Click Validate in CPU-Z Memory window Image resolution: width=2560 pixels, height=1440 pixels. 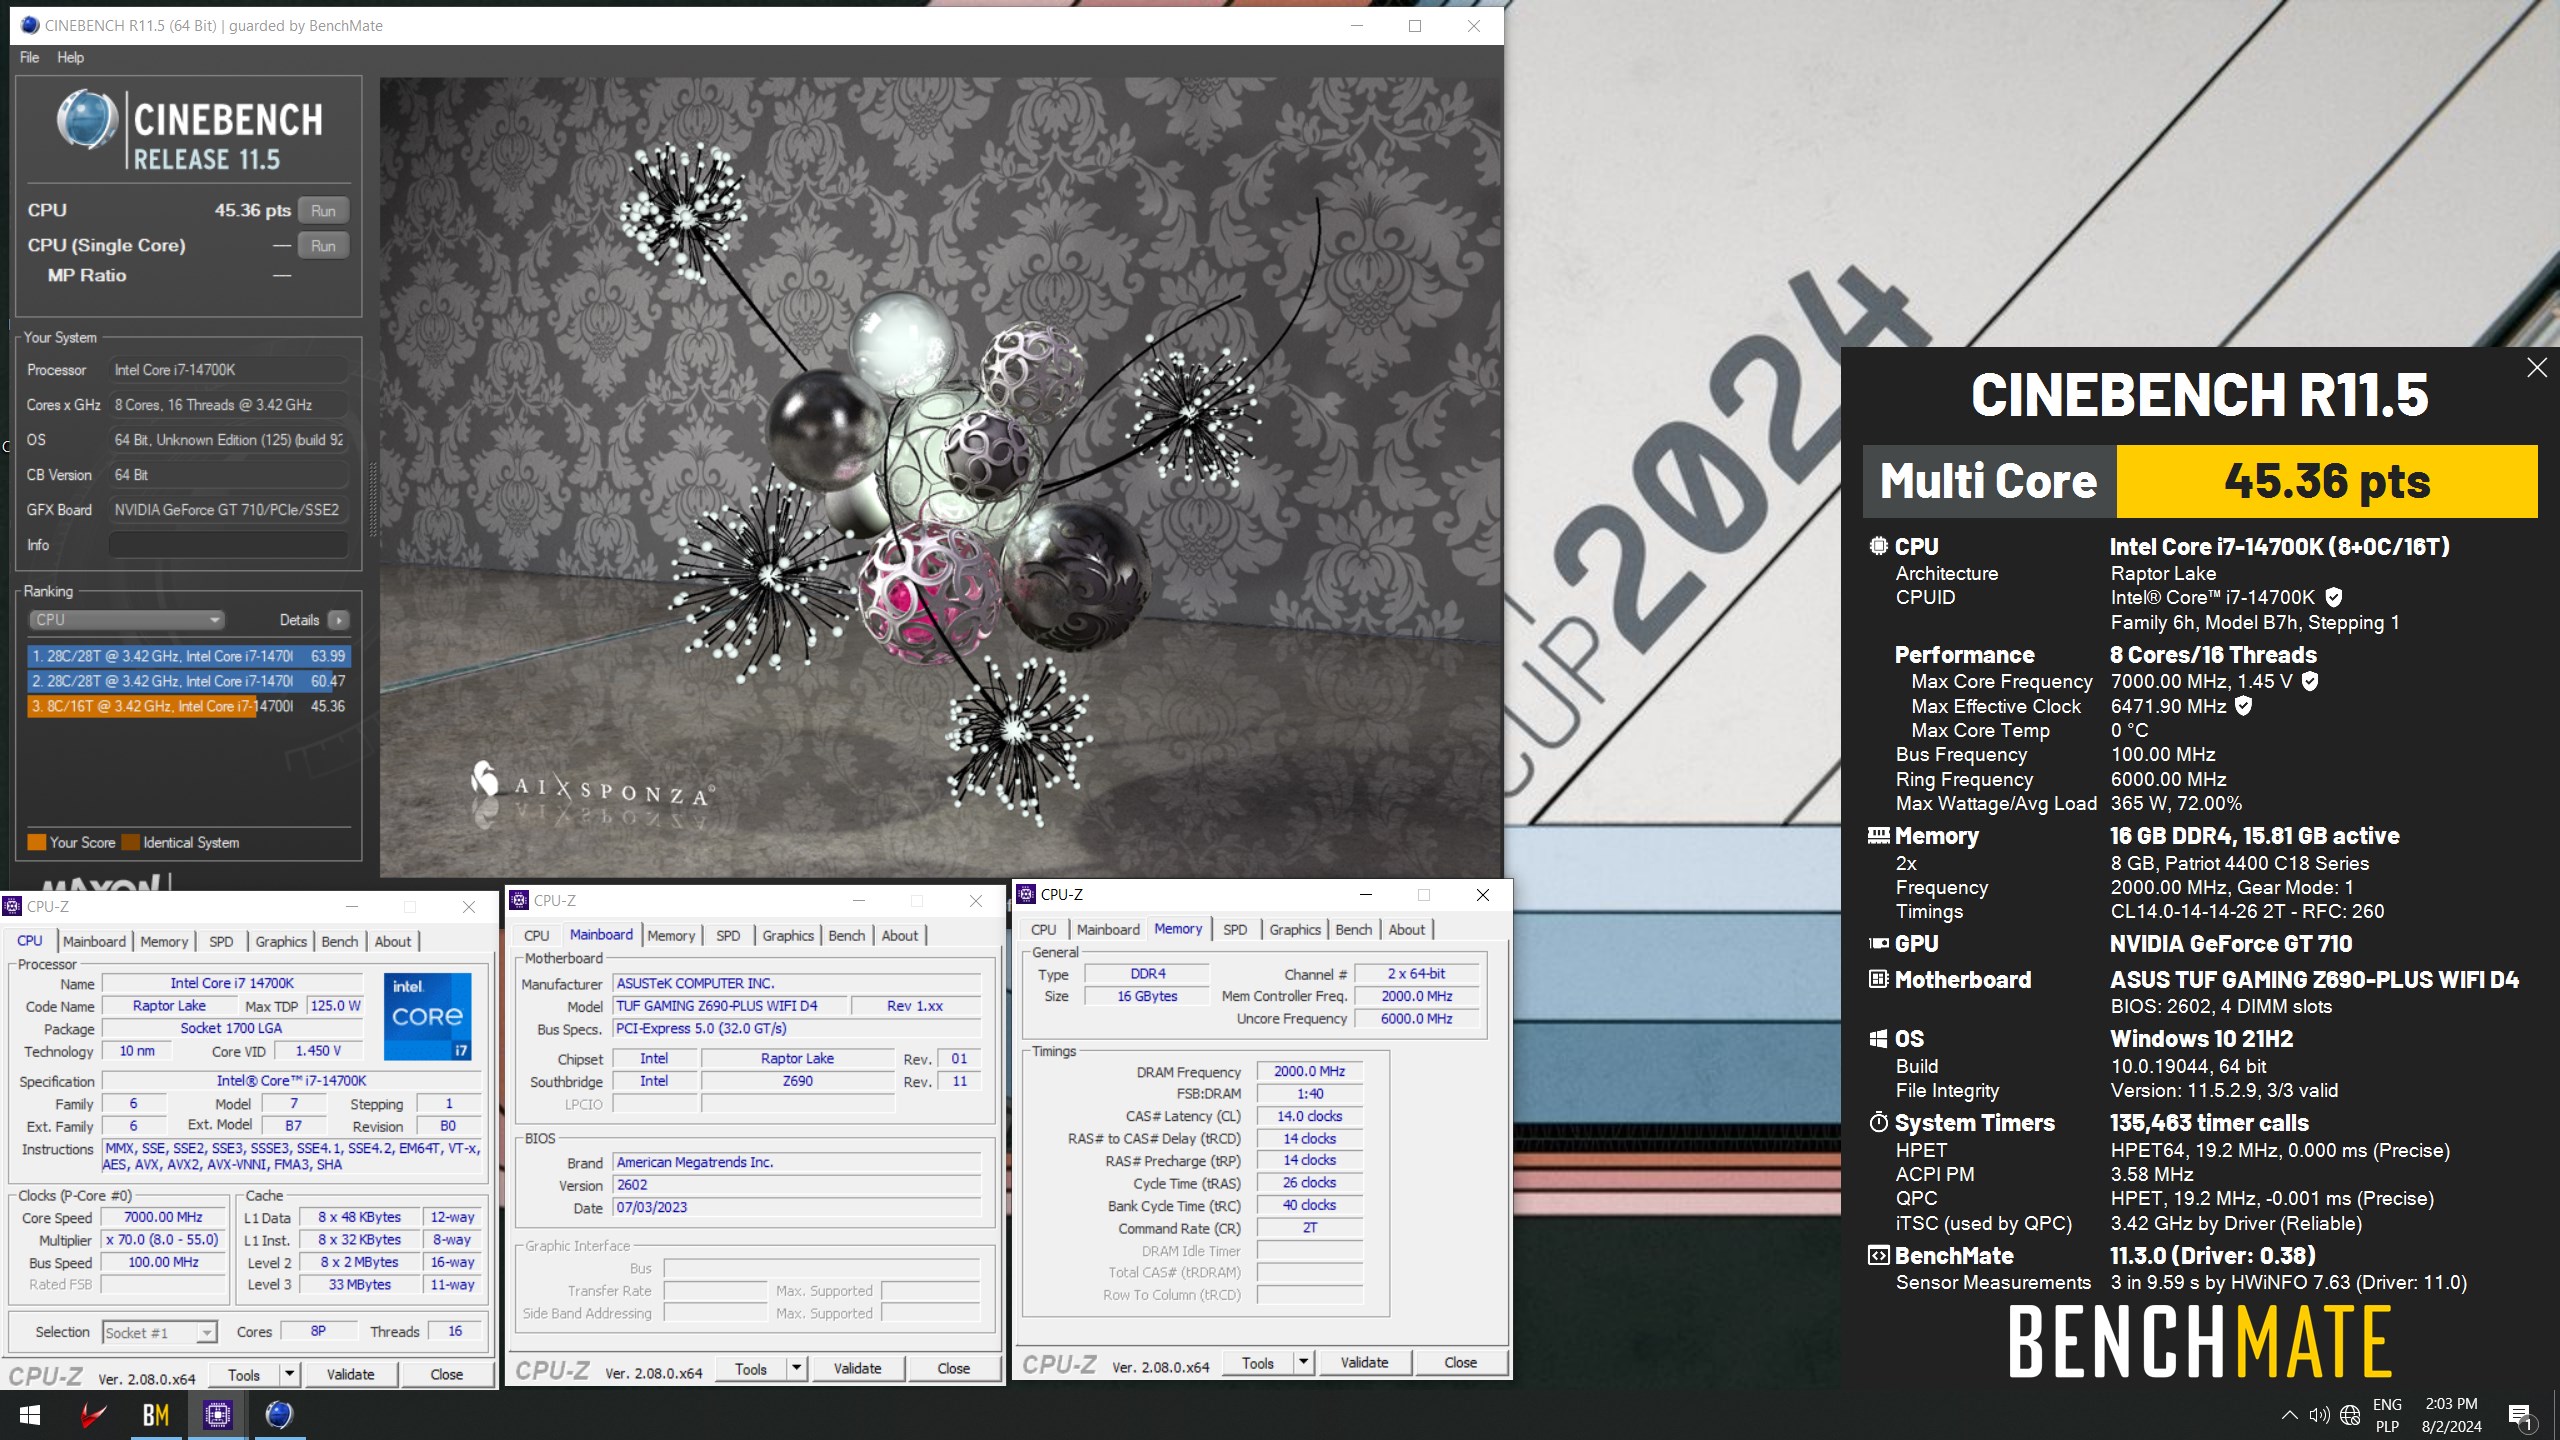coord(1364,1362)
